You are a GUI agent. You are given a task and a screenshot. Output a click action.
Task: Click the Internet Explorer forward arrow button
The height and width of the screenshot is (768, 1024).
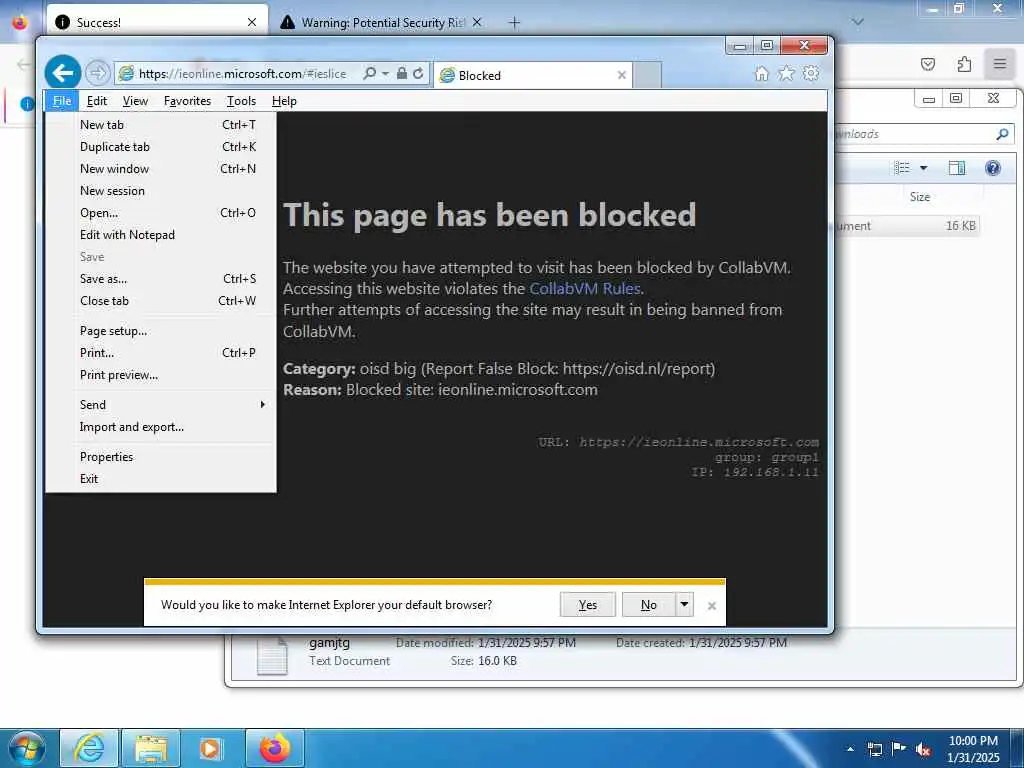pyautogui.click(x=97, y=72)
